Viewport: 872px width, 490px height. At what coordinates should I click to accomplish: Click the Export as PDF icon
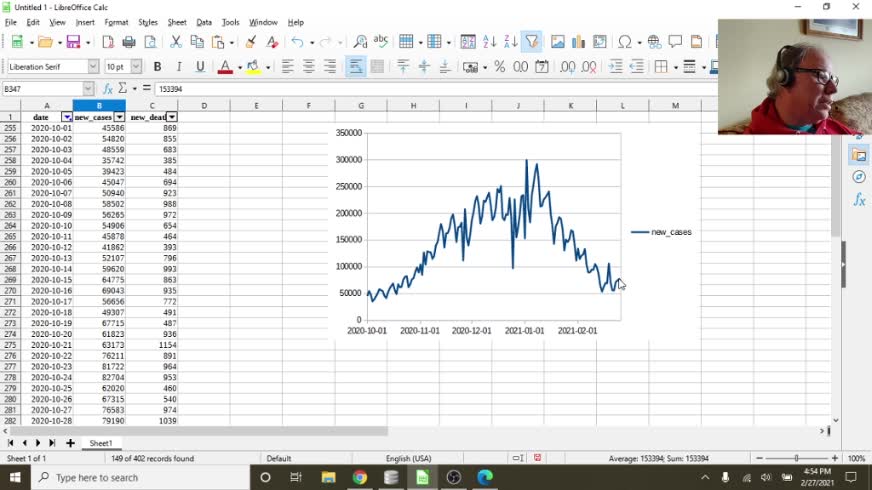(x=108, y=42)
